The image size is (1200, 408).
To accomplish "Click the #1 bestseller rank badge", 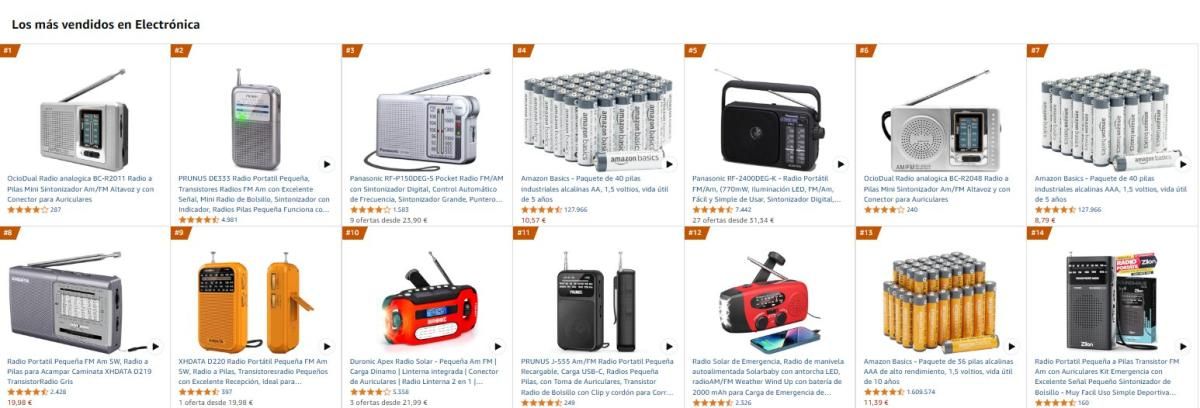I will point(8,50).
